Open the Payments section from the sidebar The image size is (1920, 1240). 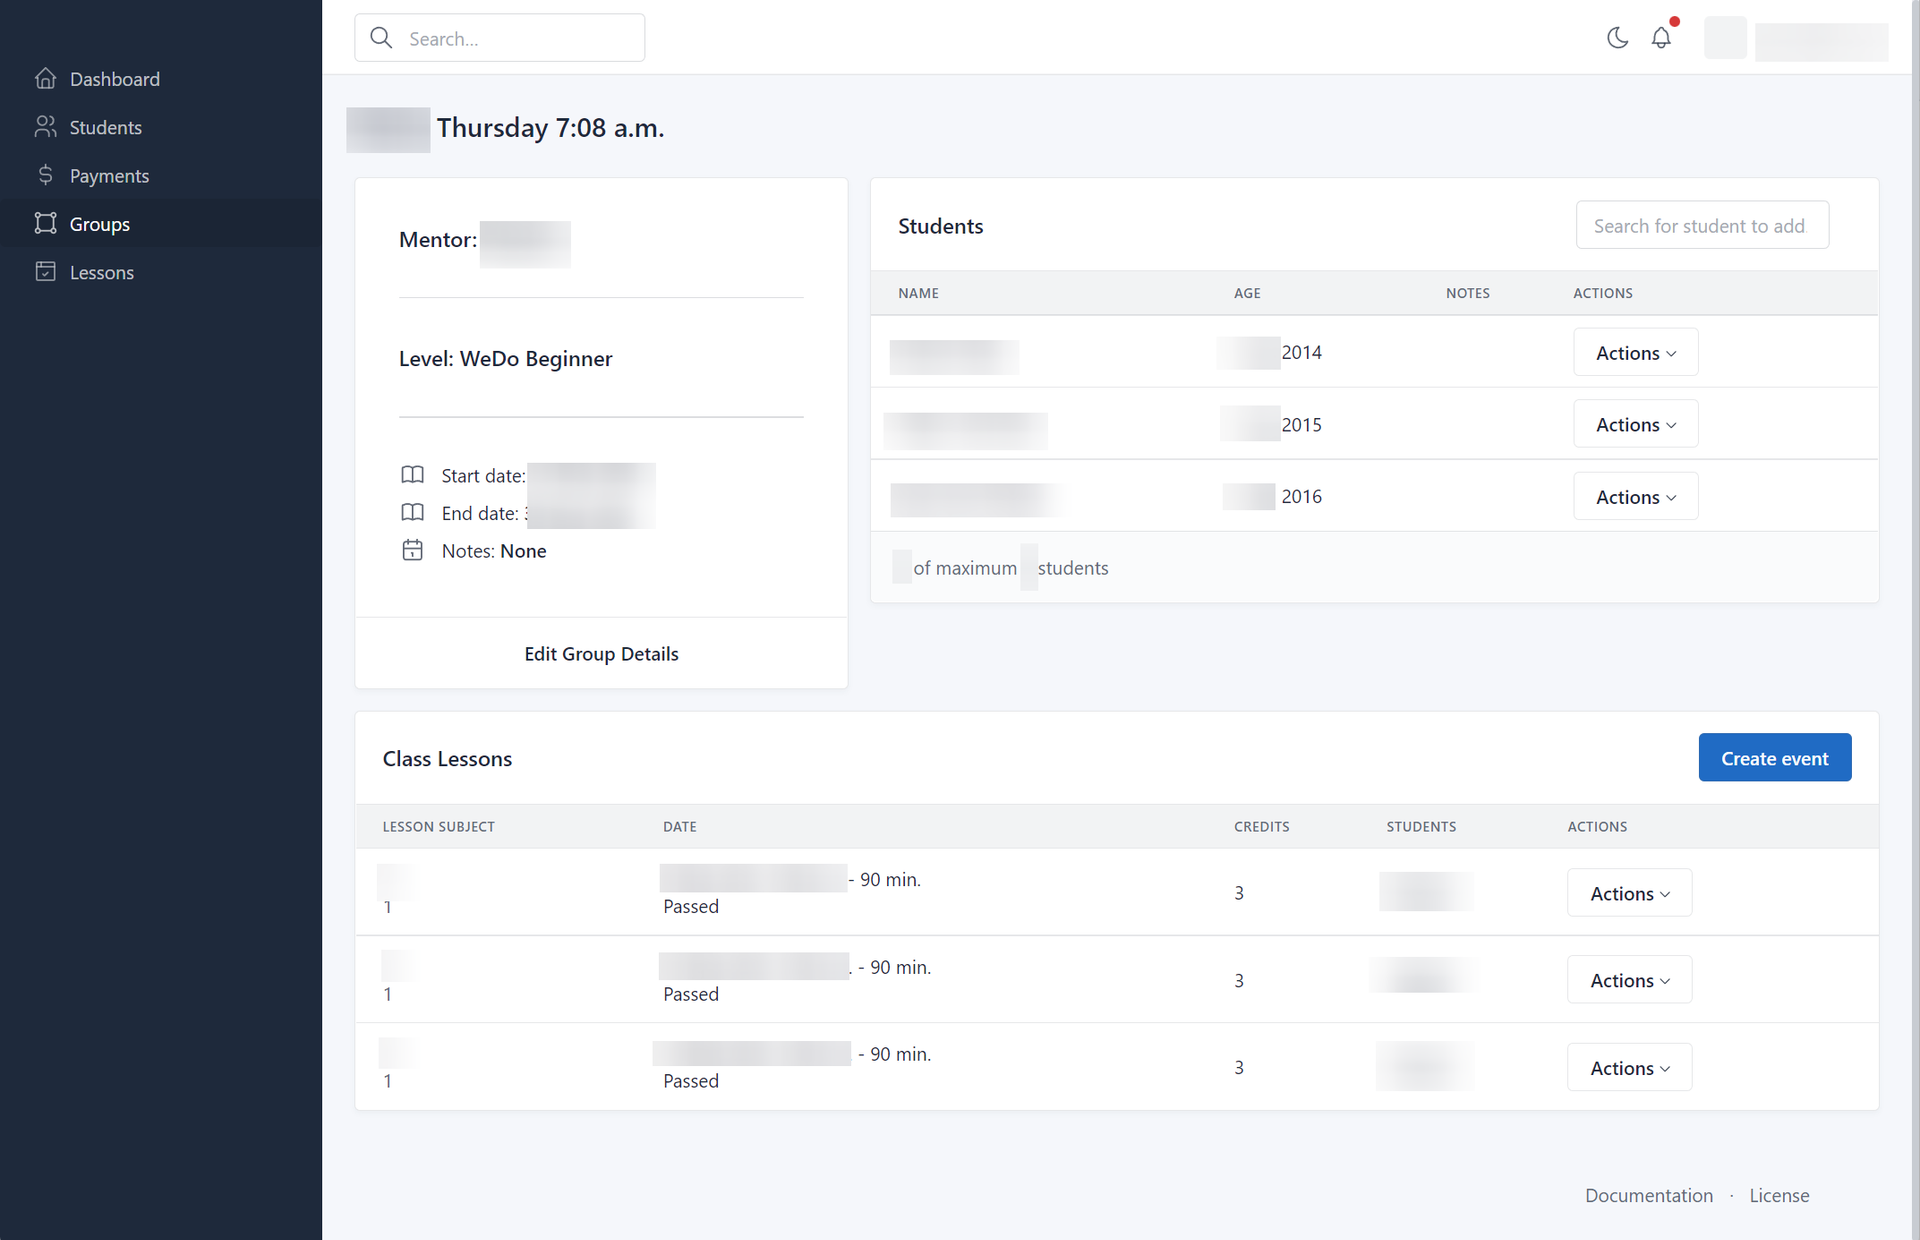[x=110, y=175]
